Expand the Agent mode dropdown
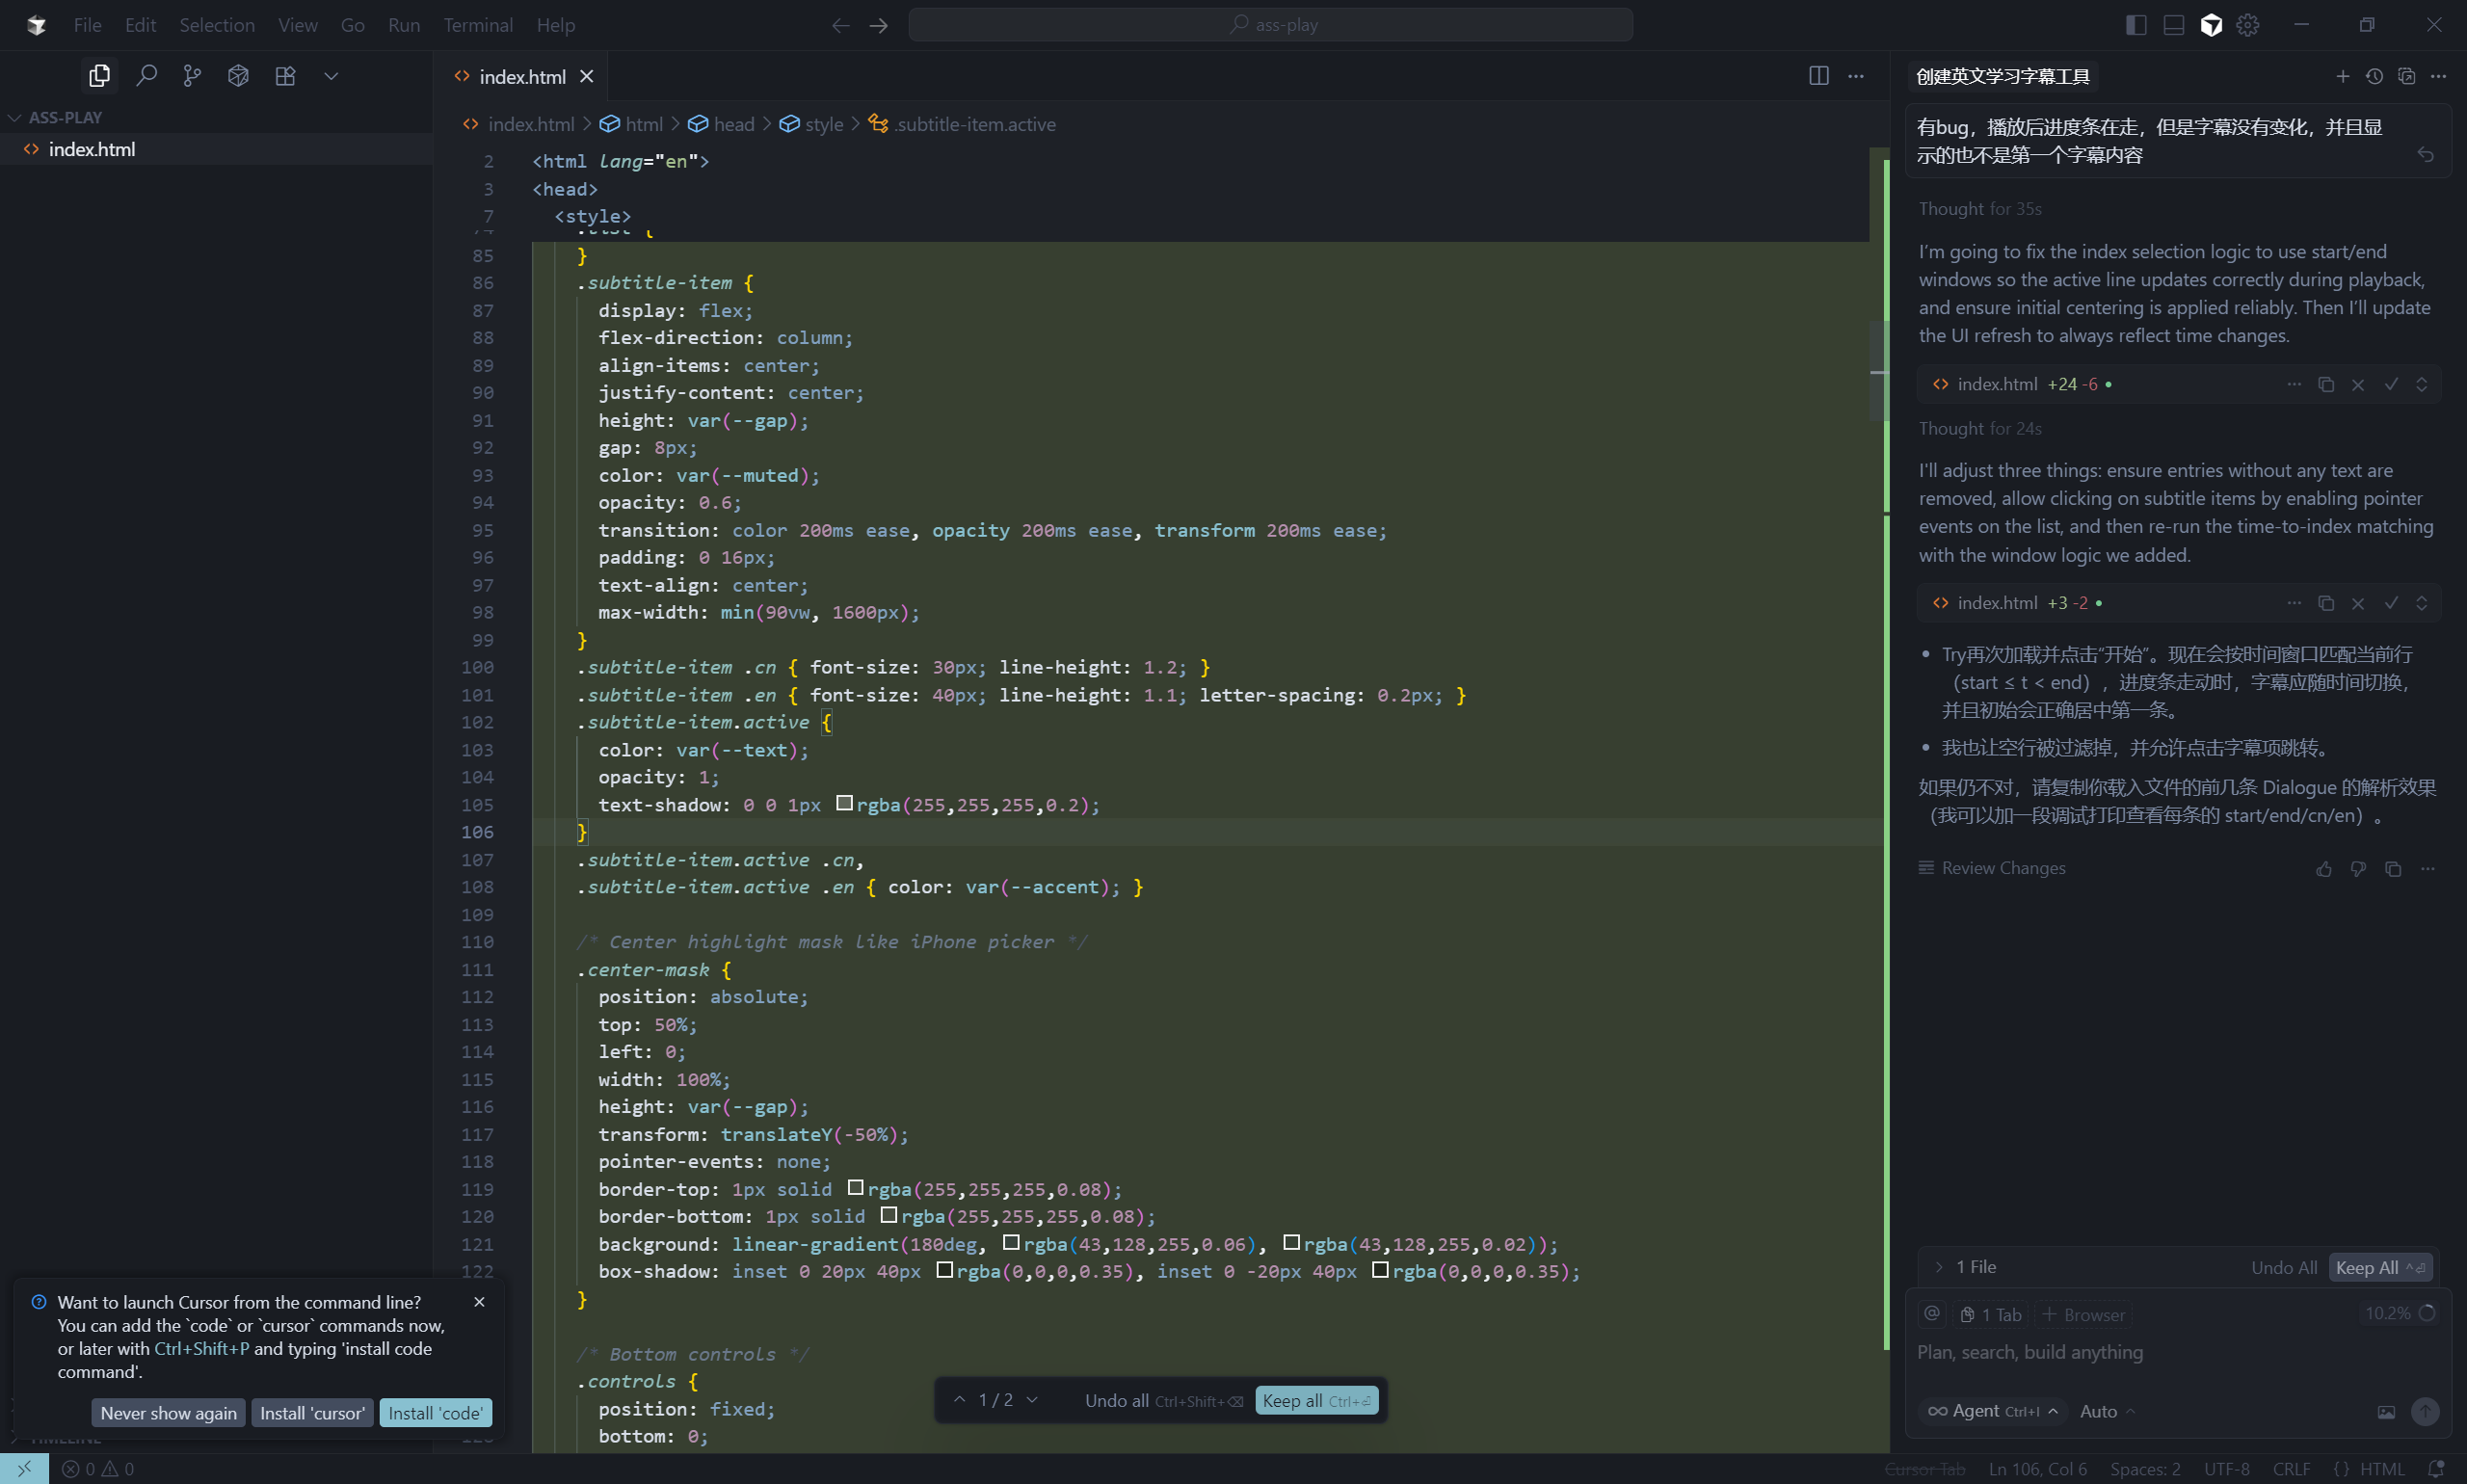The width and height of the screenshot is (2467, 1484). [1993, 1411]
